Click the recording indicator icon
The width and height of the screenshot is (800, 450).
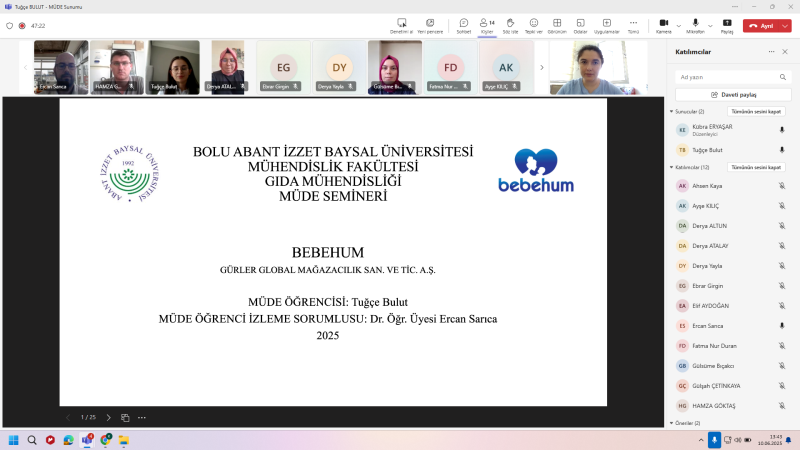click(x=22, y=26)
